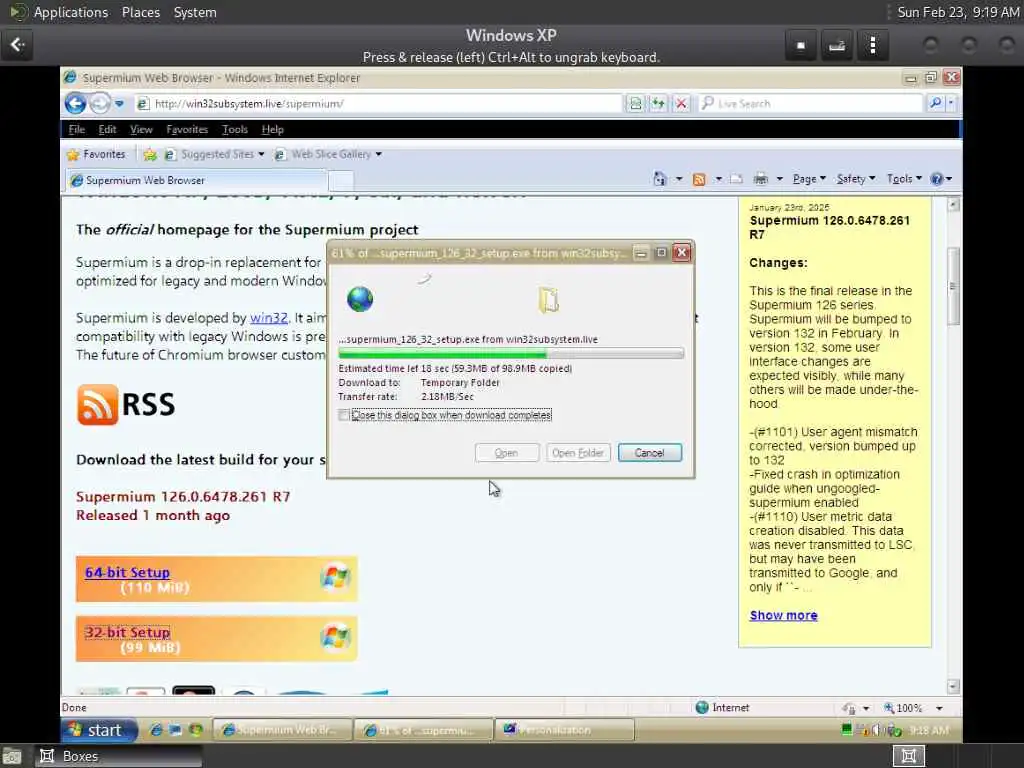
Task: Switch to the download progress taskbar button
Action: pyautogui.click(x=423, y=730)
